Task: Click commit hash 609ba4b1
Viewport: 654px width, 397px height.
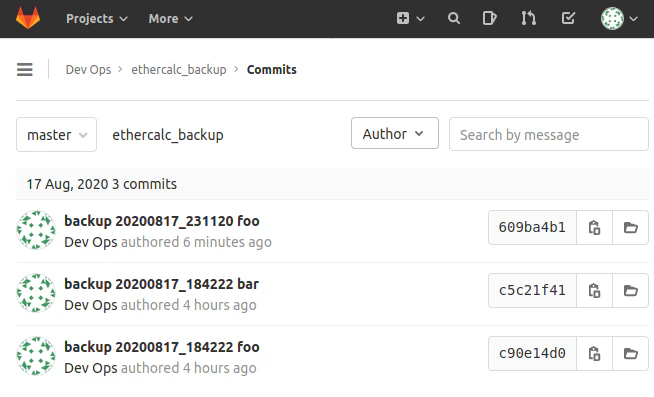Action: click(x=532, y=228)
